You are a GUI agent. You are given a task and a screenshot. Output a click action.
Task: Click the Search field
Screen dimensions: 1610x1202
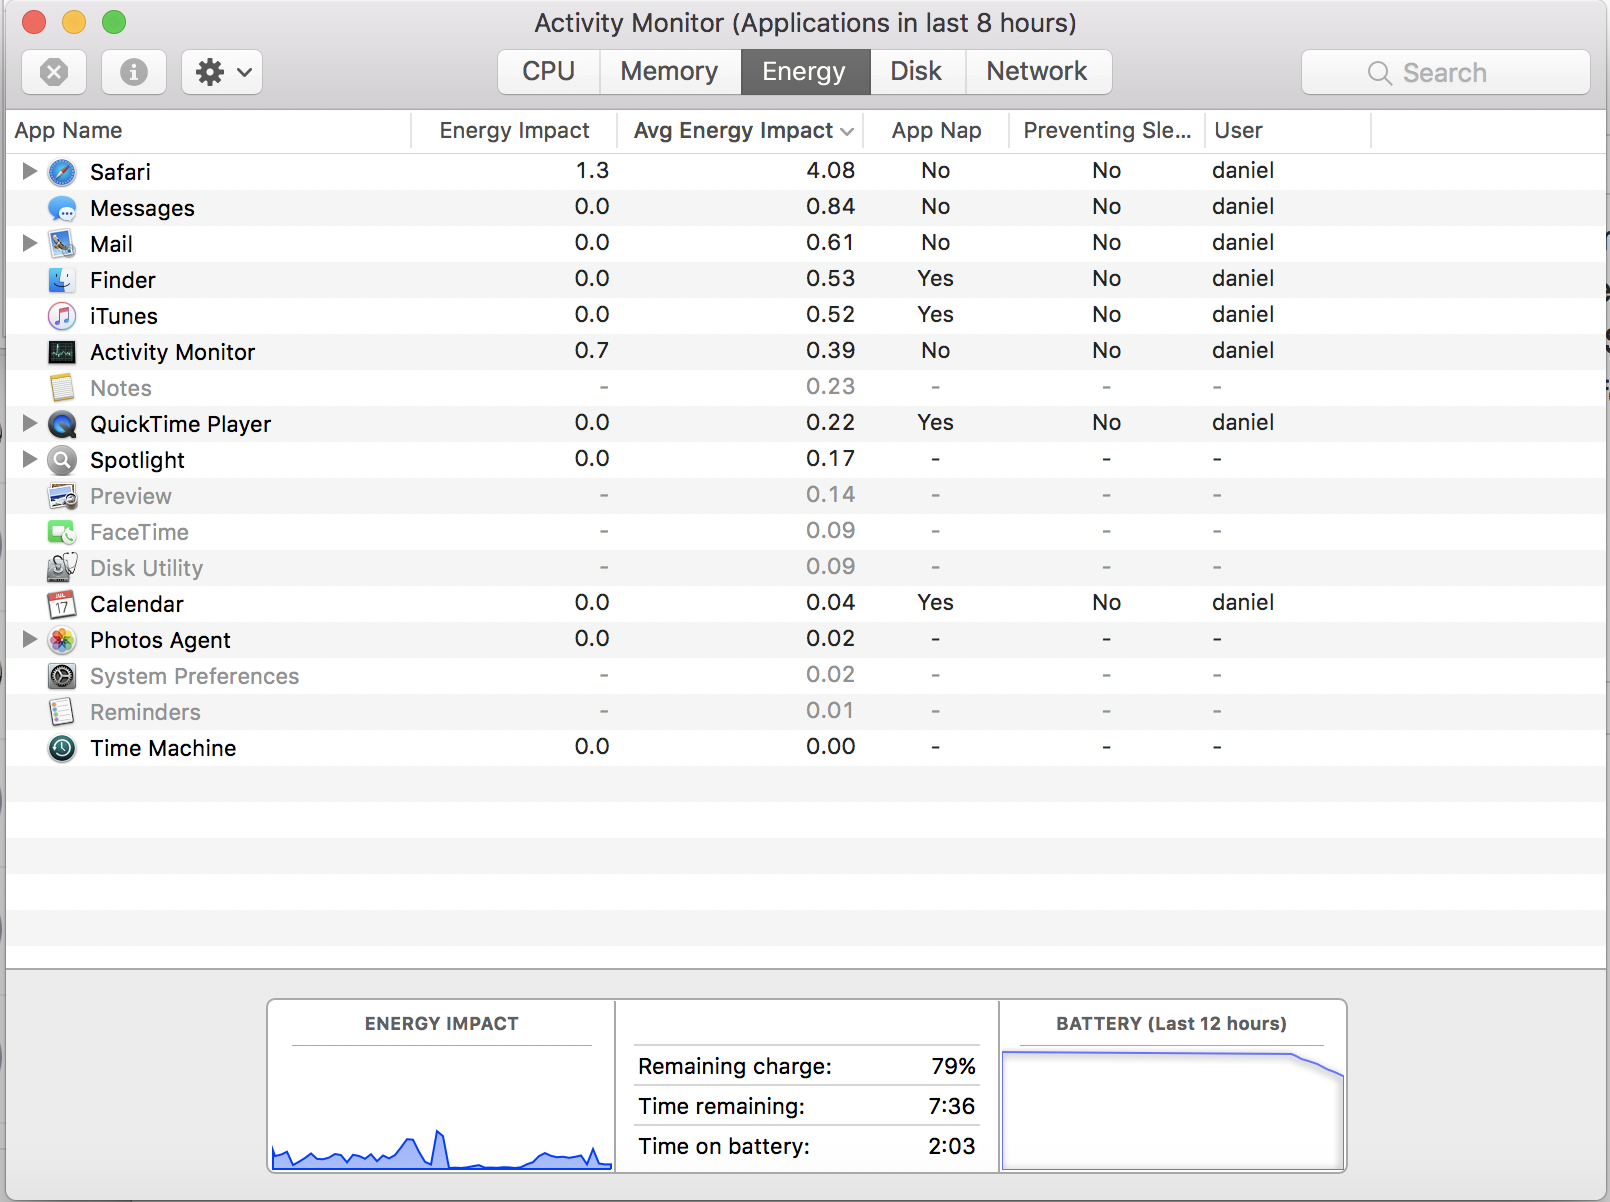[1445, 73]
